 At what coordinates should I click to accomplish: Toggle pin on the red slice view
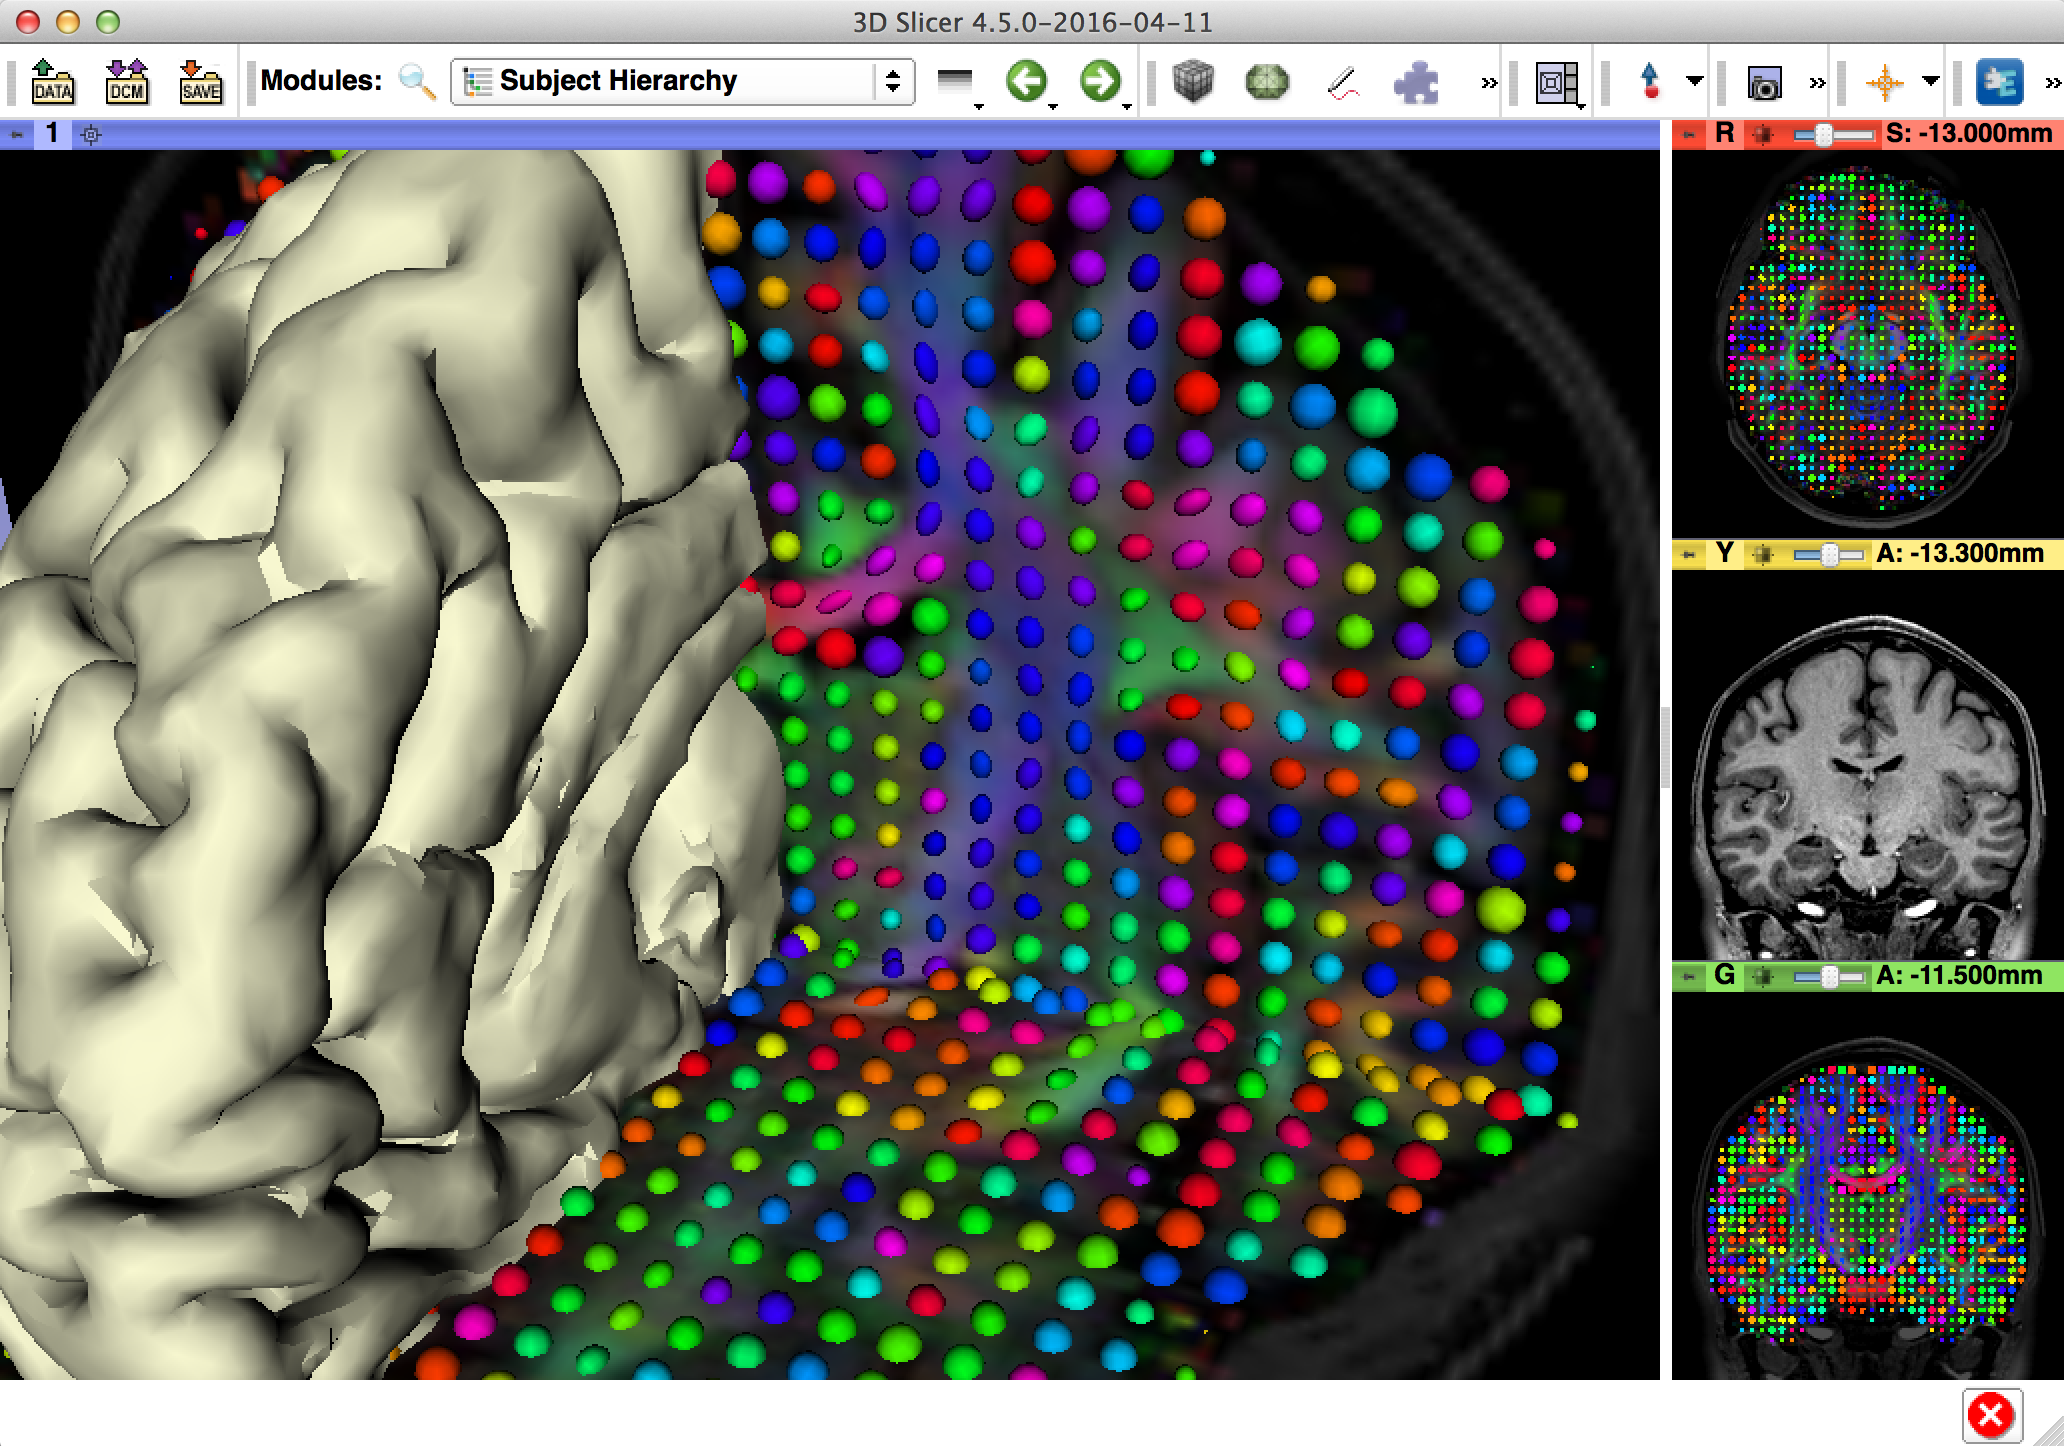click(1689, 134)
